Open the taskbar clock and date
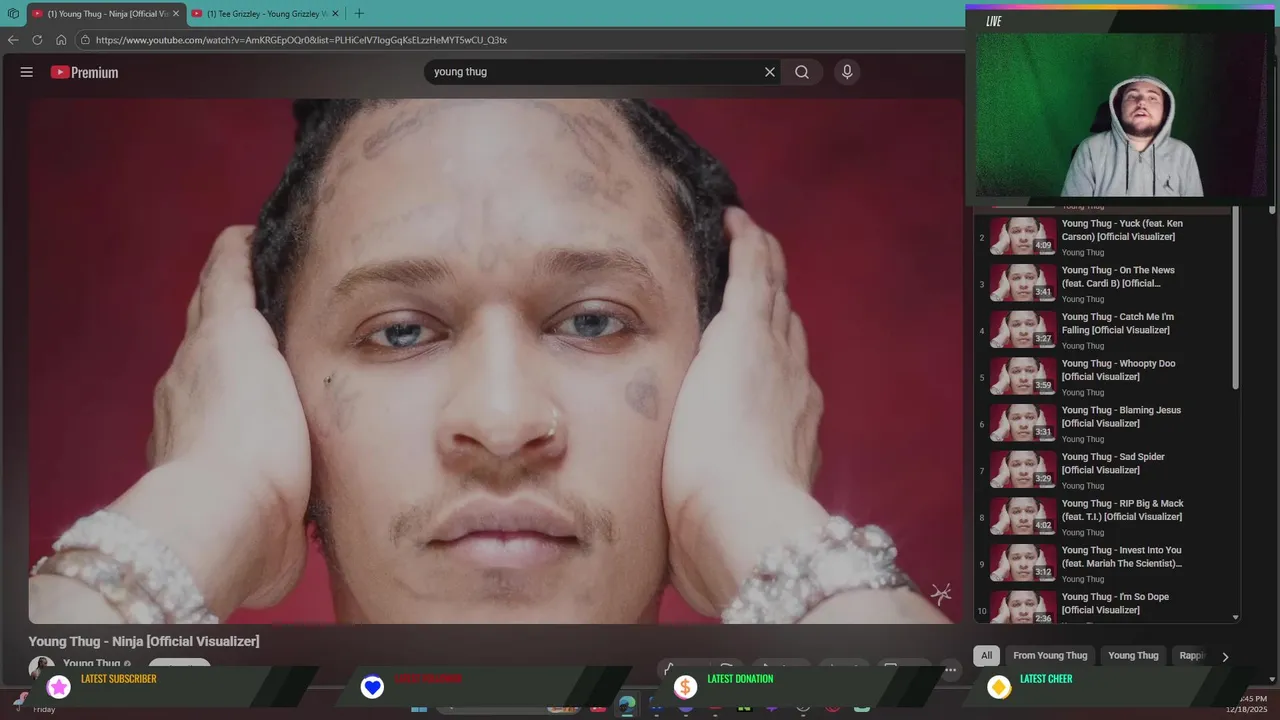This screenshot has height=720, width=1280. tap(1246, 704)
